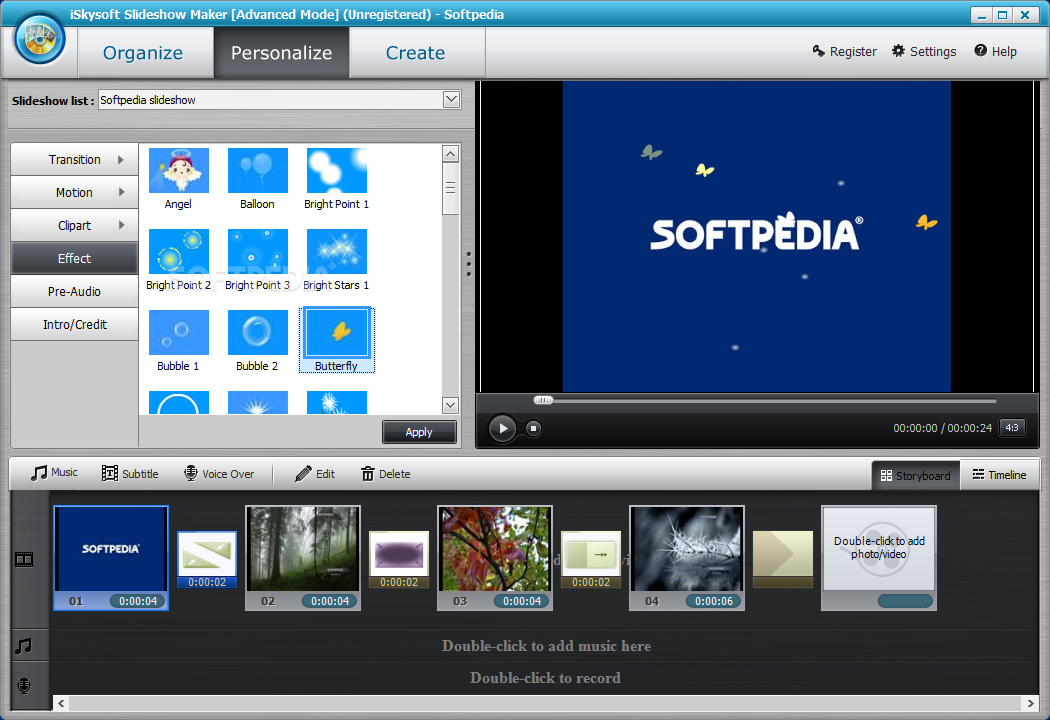Viewport: 1050px width, 720px height.
Task: Open the Intro/Credit category
Action: tap(74, 324)
